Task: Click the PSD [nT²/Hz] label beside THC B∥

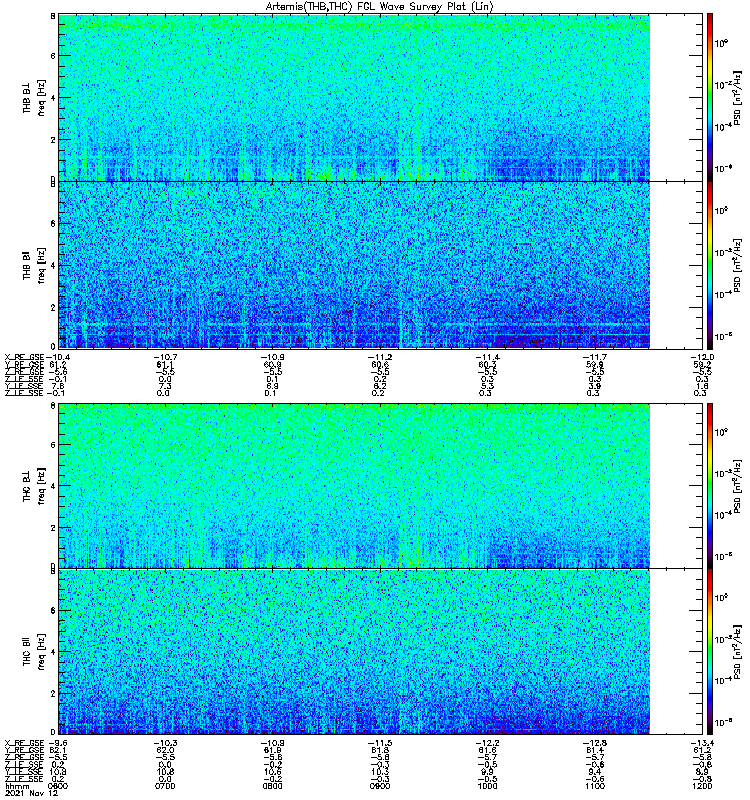Action: (x=738, y=652)
